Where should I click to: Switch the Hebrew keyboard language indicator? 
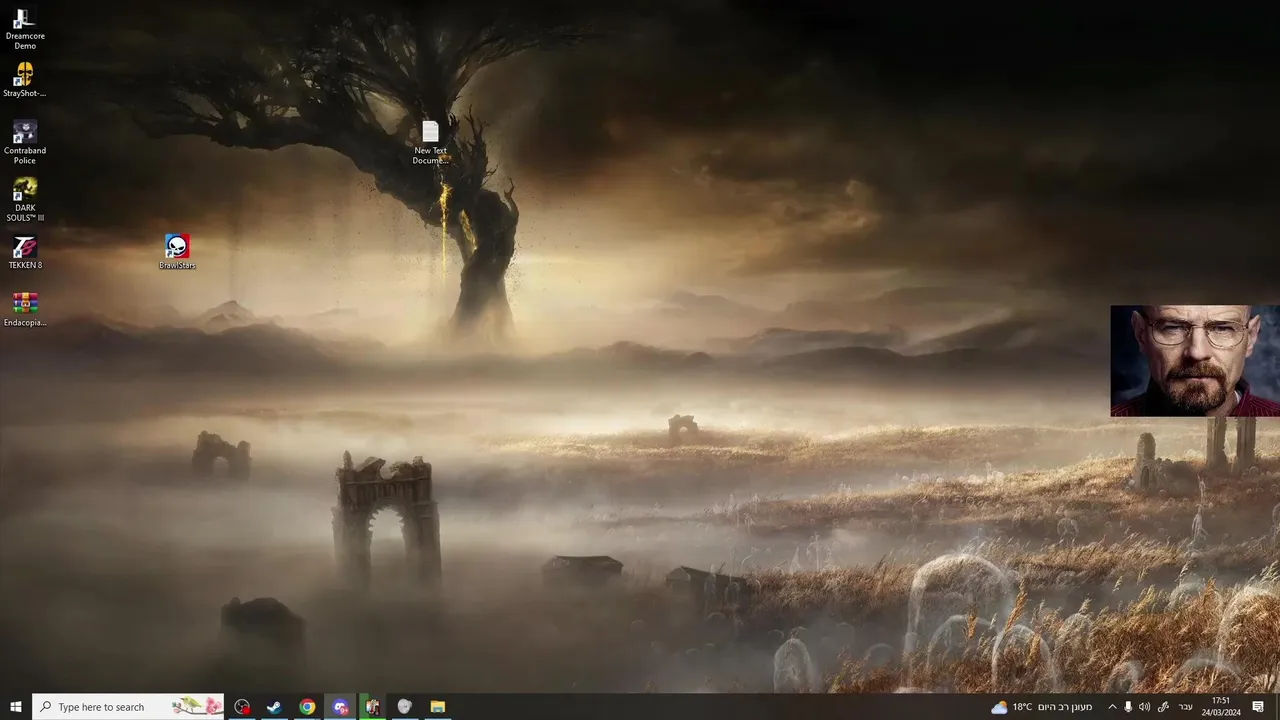pos(1186,707)
